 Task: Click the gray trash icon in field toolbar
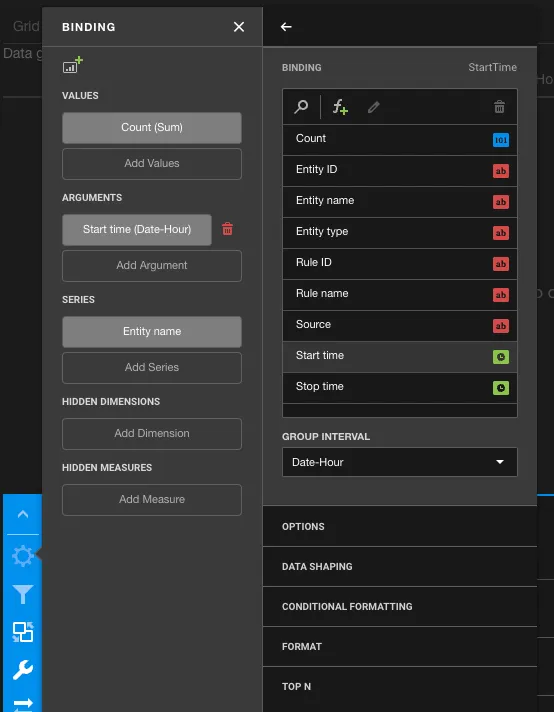[x=499, y=107]
